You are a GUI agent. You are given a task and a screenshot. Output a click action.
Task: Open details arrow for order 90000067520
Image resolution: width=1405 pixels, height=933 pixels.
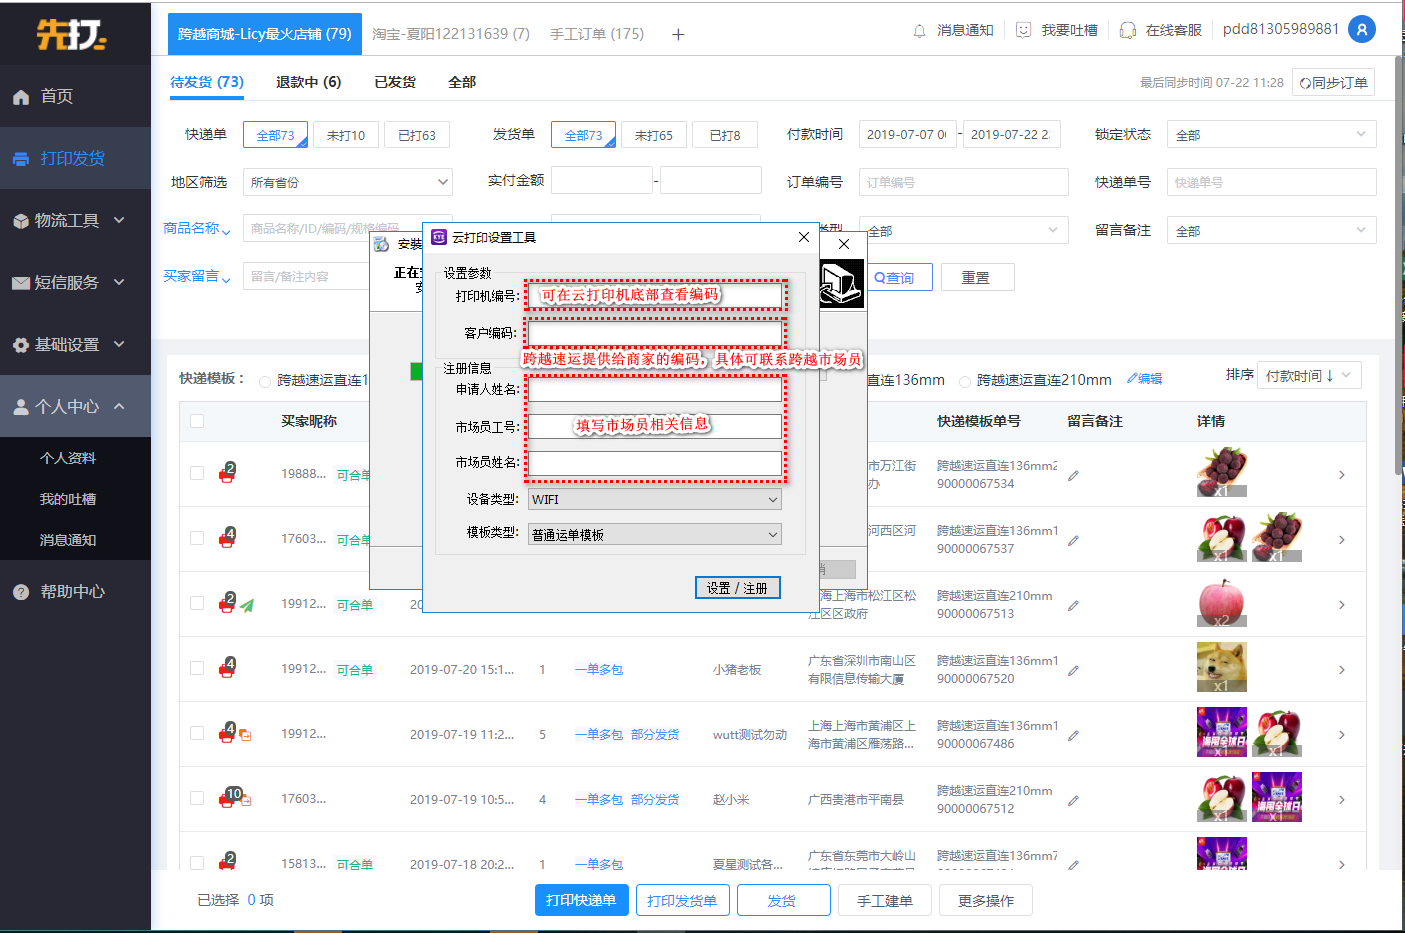[1342, 670]
